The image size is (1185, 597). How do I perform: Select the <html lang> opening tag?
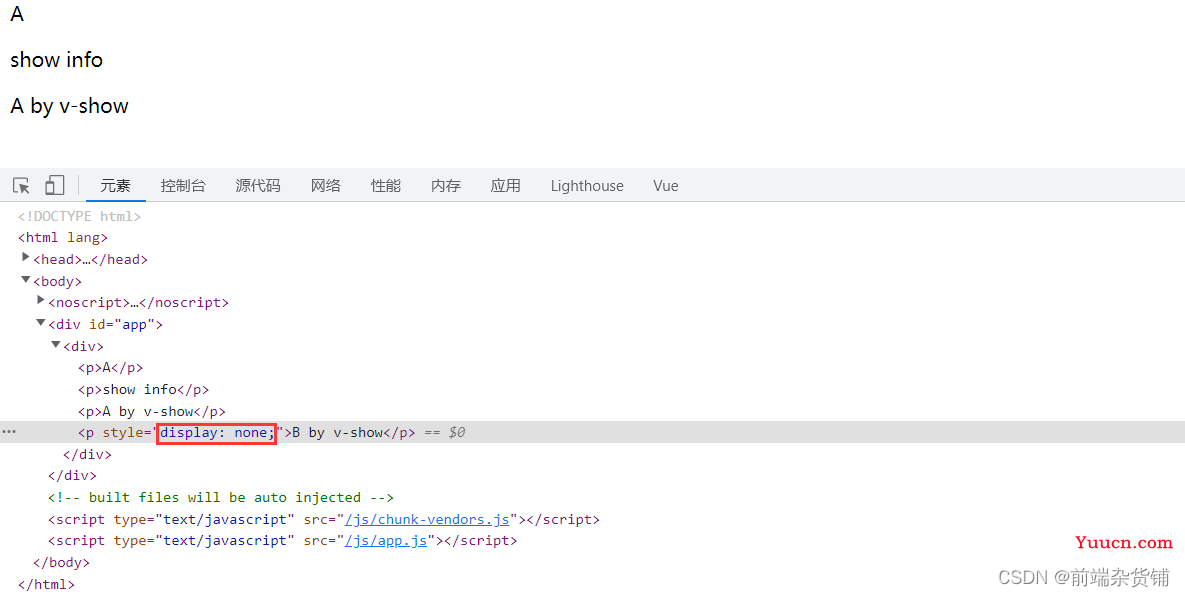coord(63,237)
